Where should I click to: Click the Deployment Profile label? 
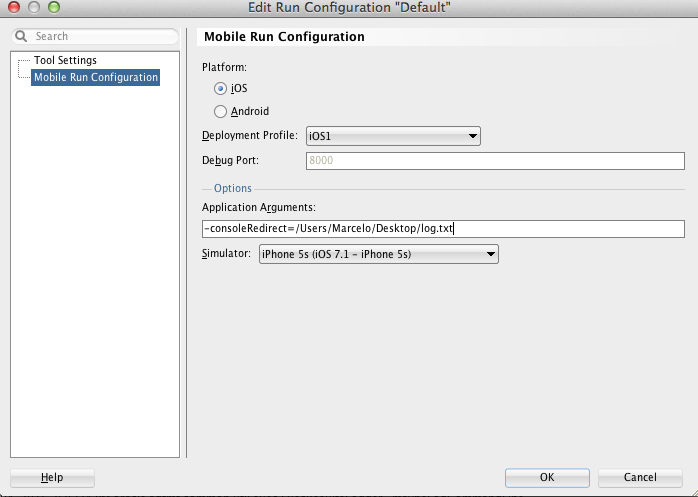250,135
